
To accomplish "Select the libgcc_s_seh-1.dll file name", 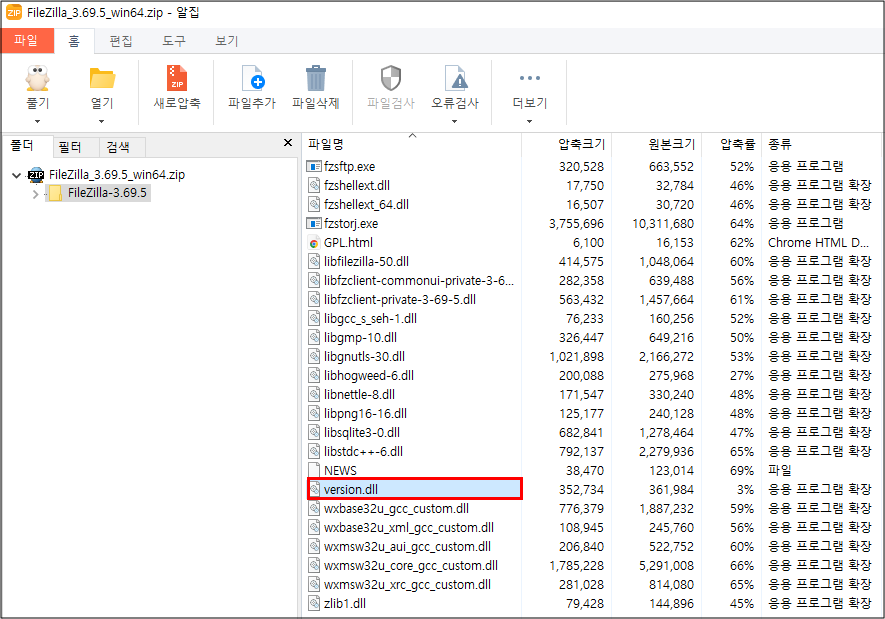I will click(x=370, y=319).
